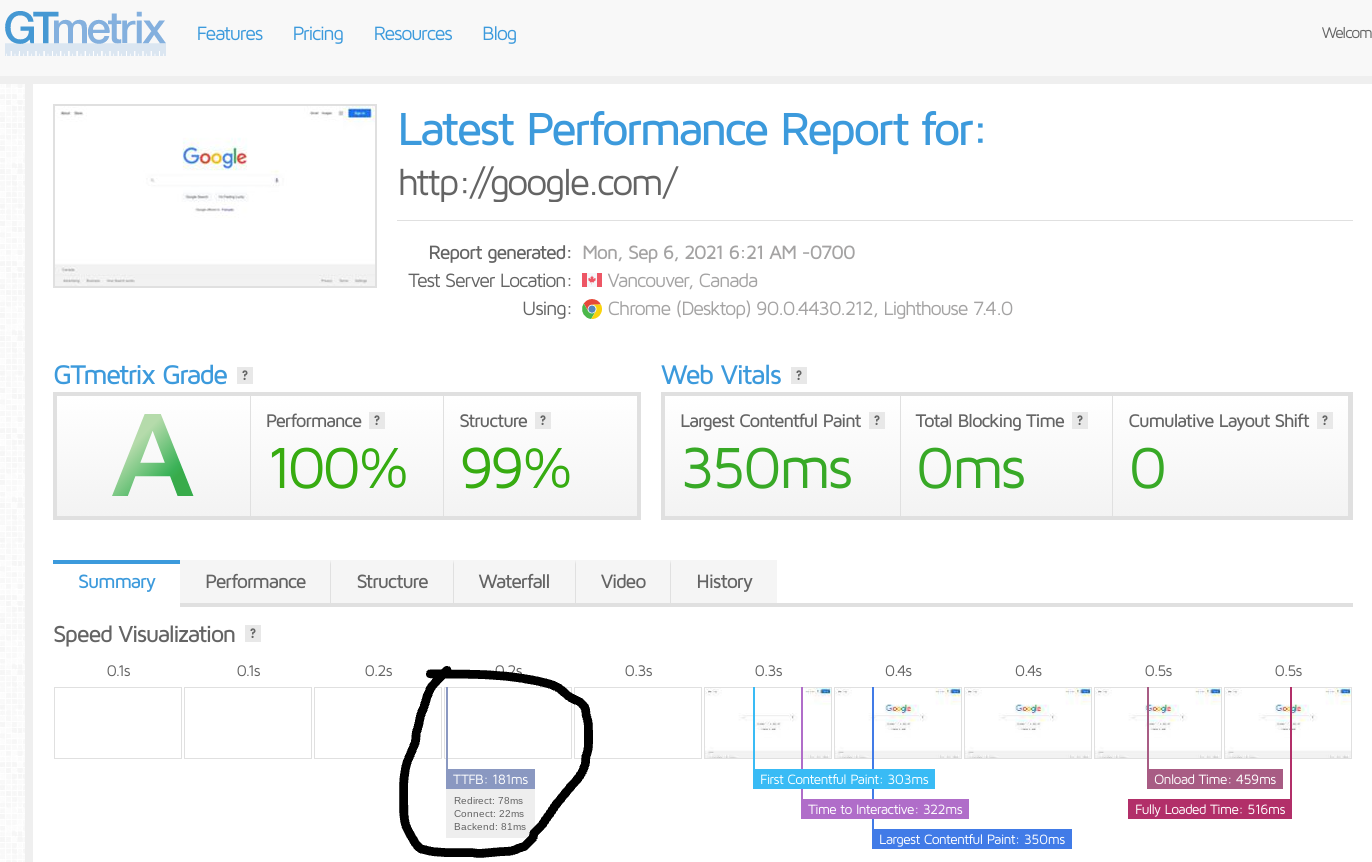The width and height of the screenshot is (1372, 862).
Task: Click the TTFB: 181ms timeline marker
Action: (490, 779)
